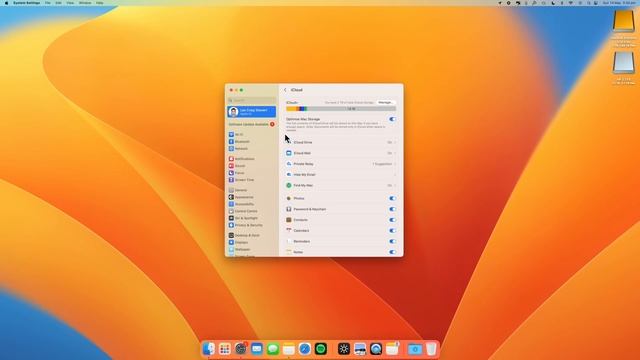Screen dimensions: 640x360
Task: Expand the Find My Mac chevron
Action: pyautogui.click(x=395, y=185)
